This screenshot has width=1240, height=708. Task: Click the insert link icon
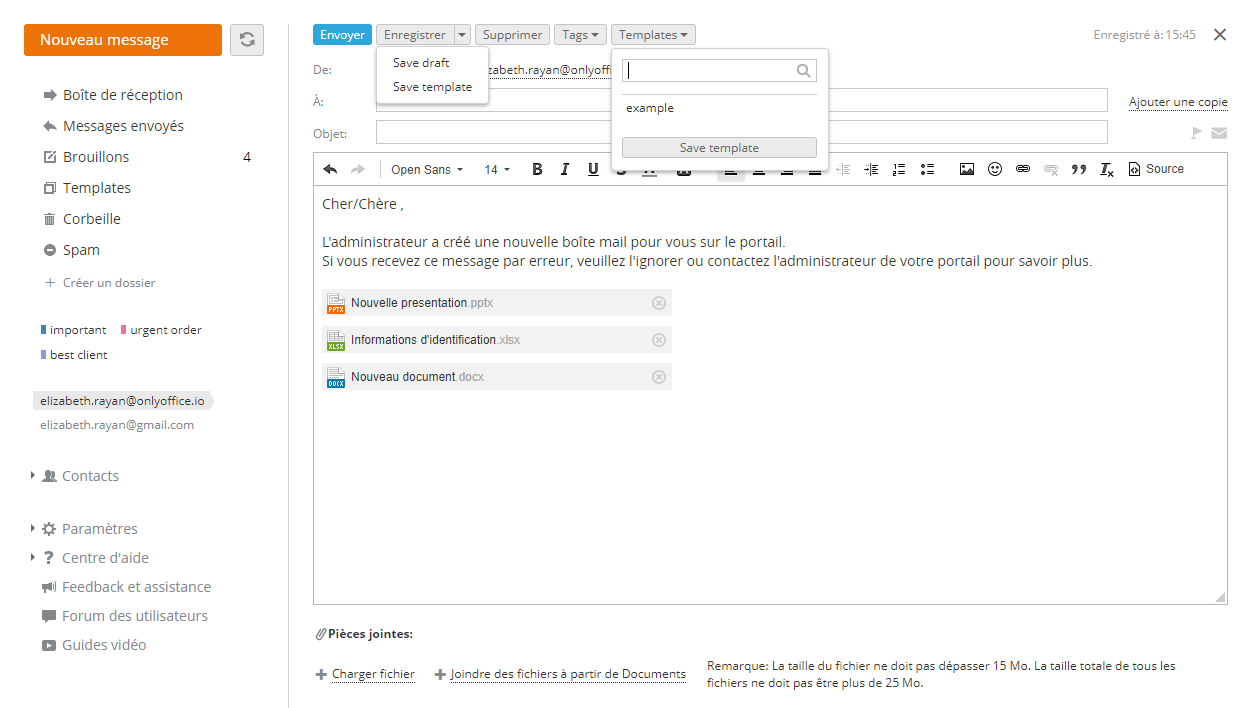click(1022, 170)
